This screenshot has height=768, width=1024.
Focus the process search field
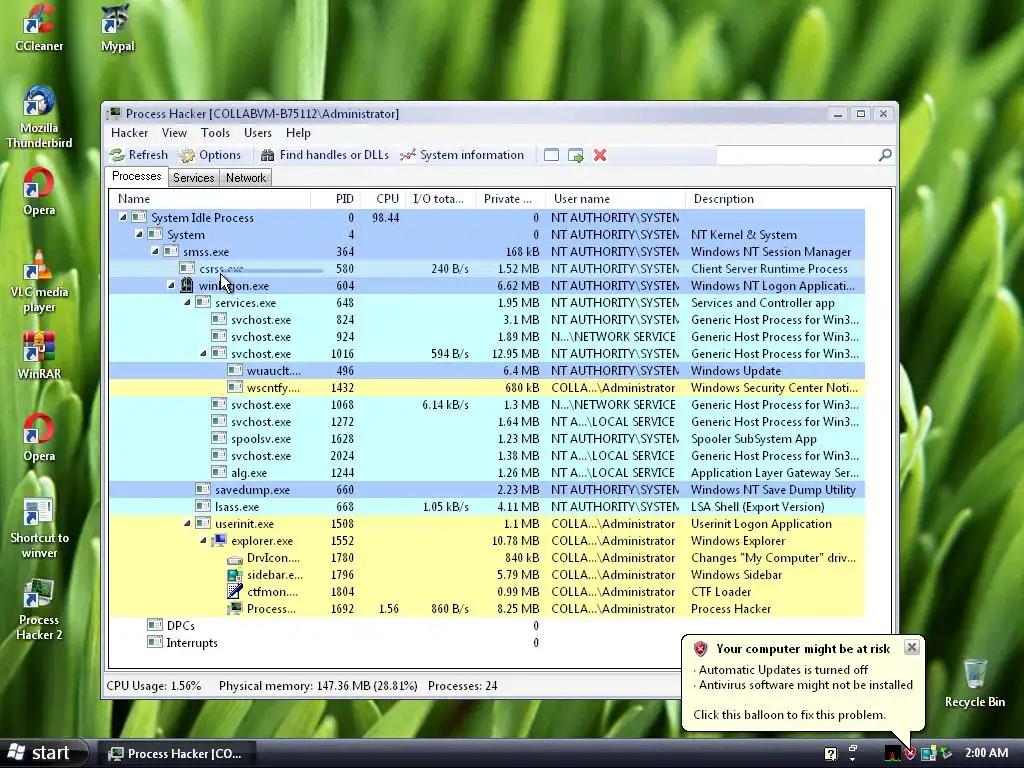797,155
